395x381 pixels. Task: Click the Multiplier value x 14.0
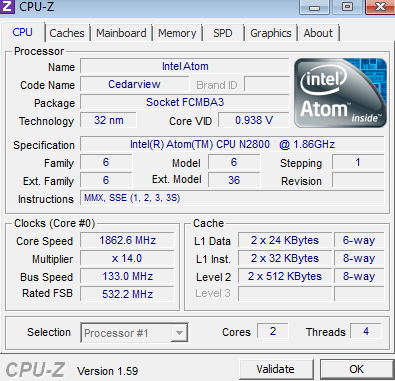coord(127,258)
